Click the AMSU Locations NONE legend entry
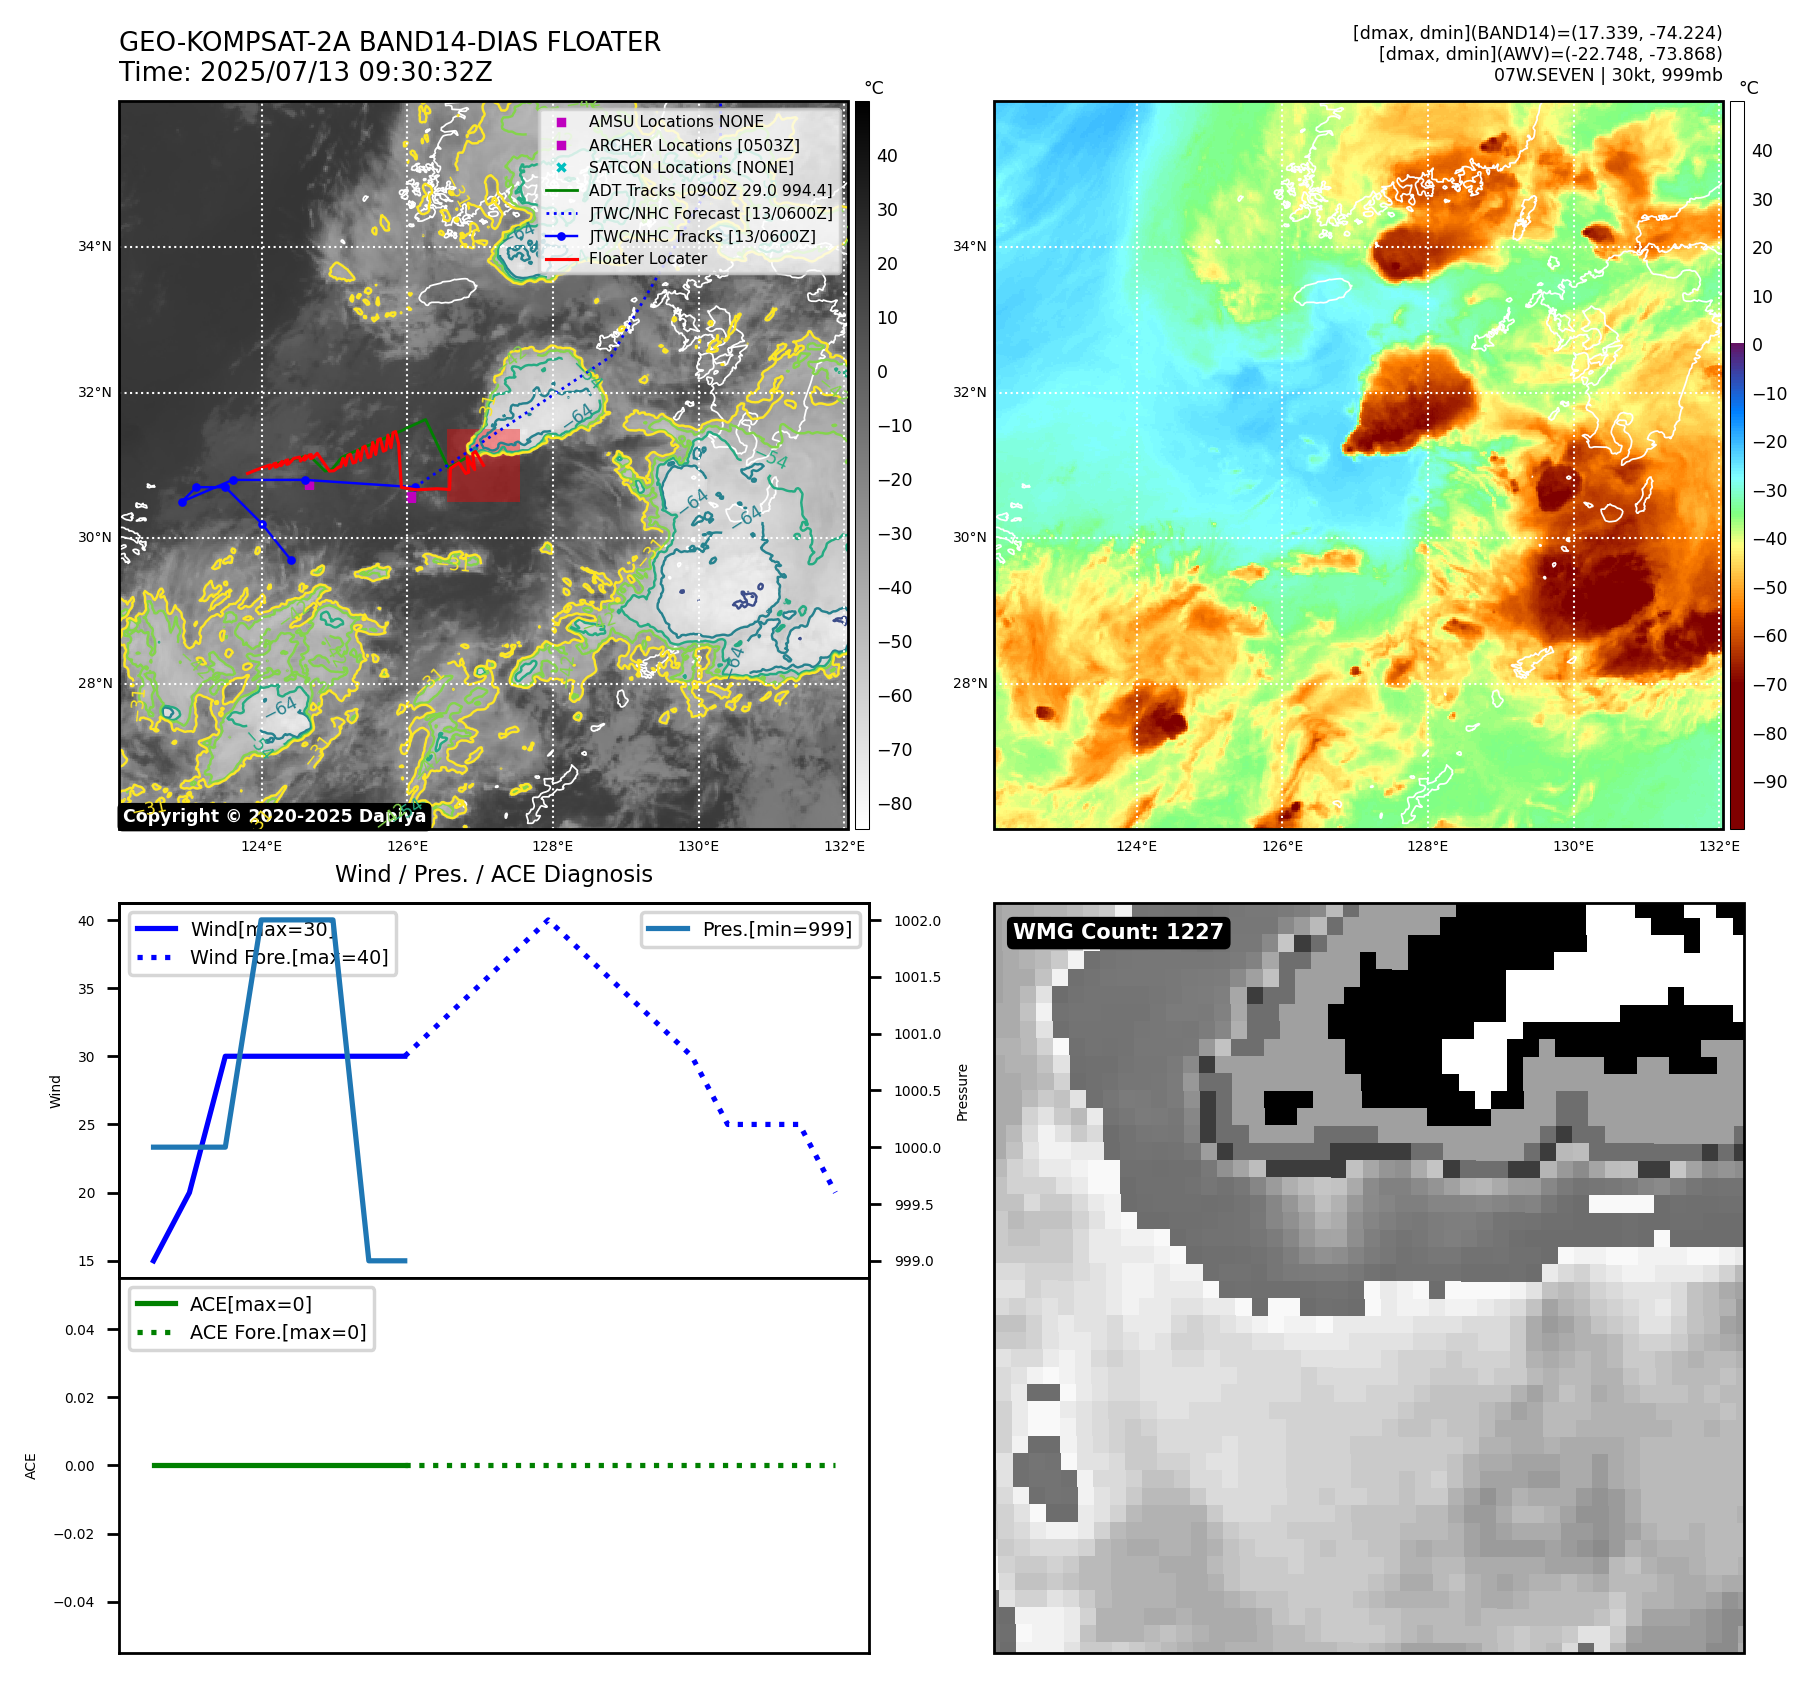The image size is (1813, 1690). (x=676, y=122)
